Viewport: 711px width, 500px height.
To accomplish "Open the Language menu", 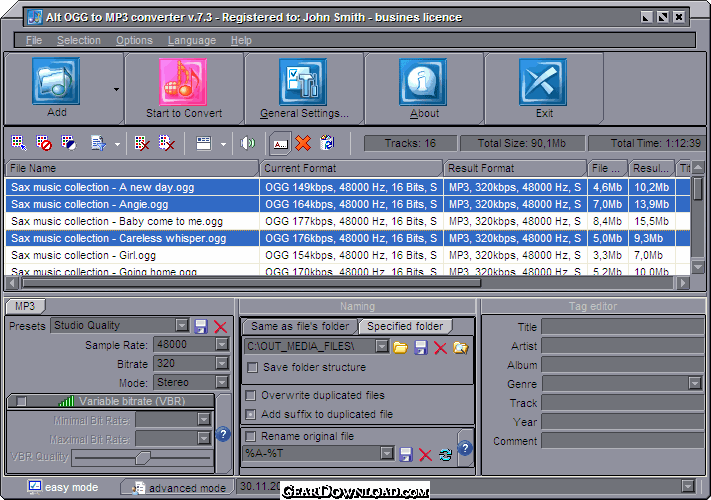I will (x=192, y=40).
